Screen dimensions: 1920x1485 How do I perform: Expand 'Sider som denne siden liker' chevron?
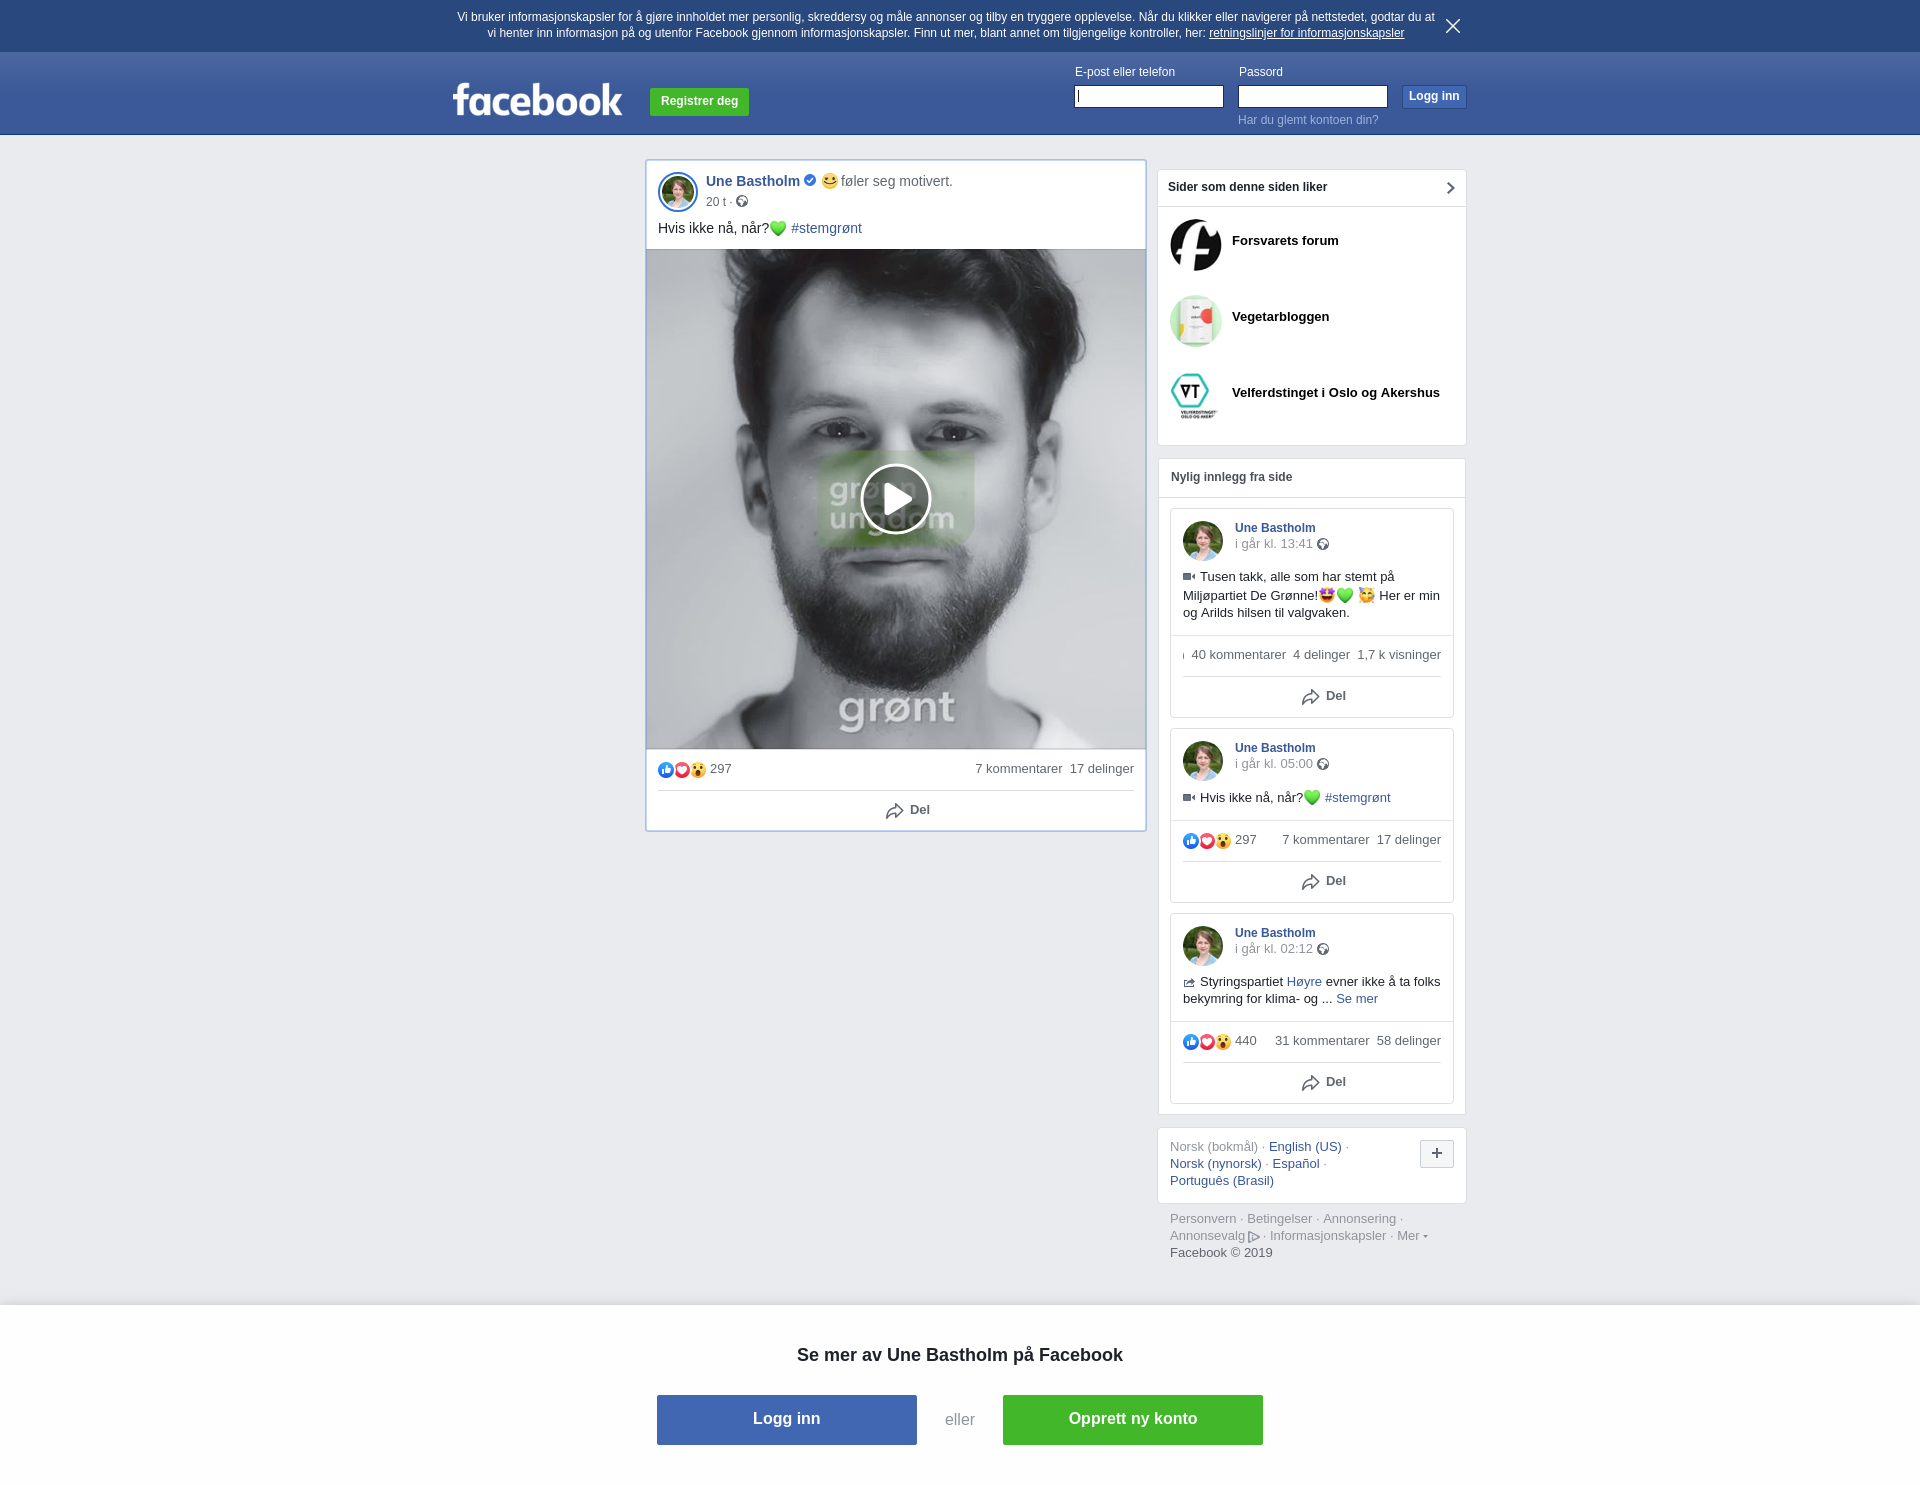coord(1450,188)
